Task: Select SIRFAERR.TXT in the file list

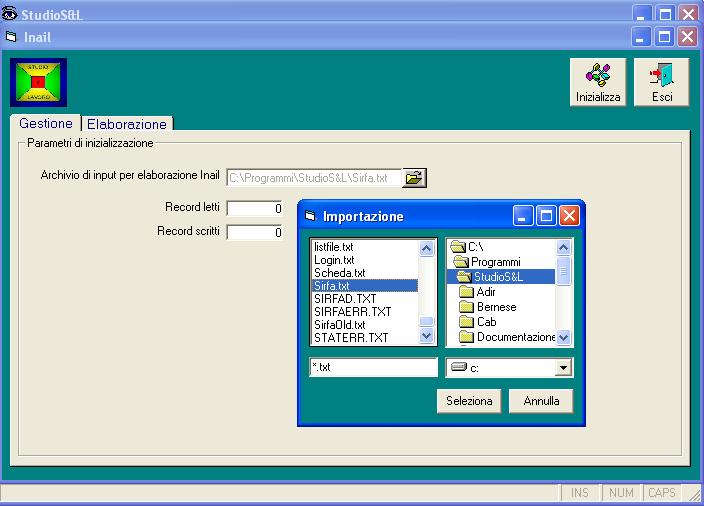Action: [365, 312]
